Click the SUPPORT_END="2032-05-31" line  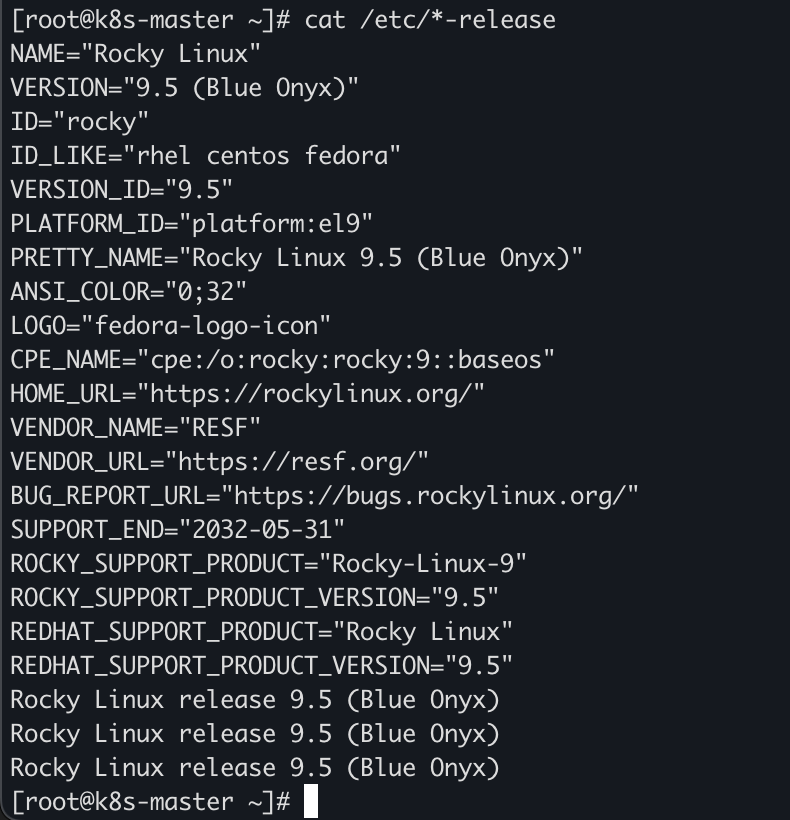click(x=178, y=530)
